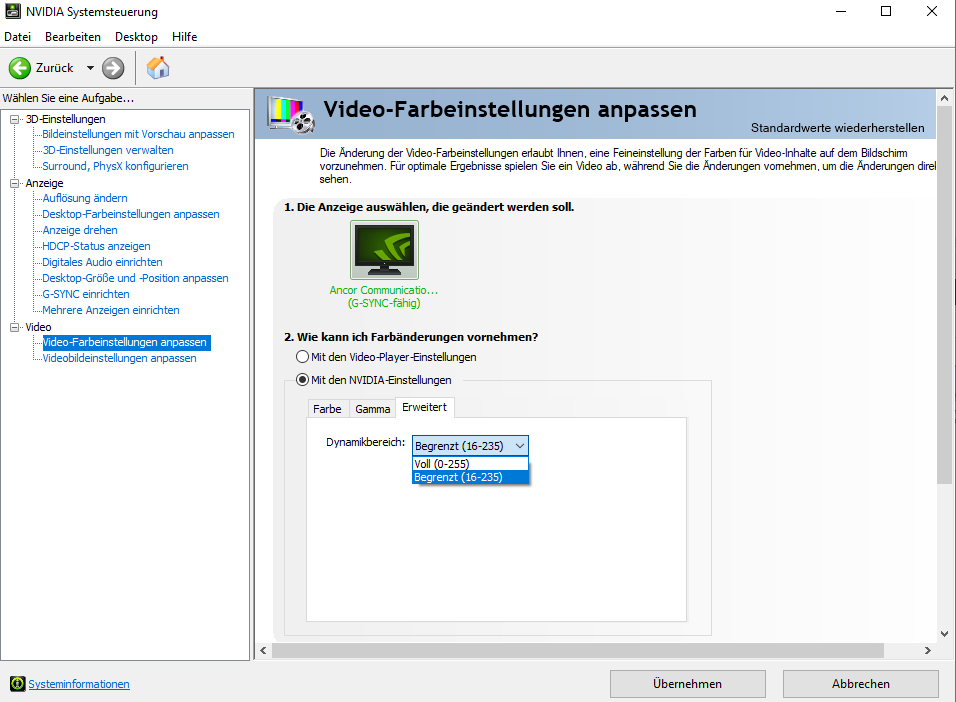Click the horizontal scrollbar left arrow

[x=263, y=651]
